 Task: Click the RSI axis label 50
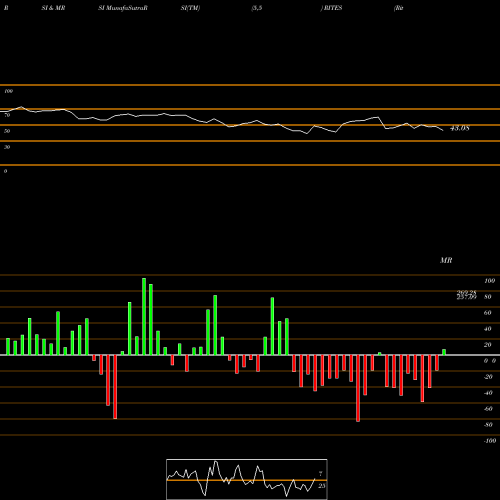click(x=7, y=131)
